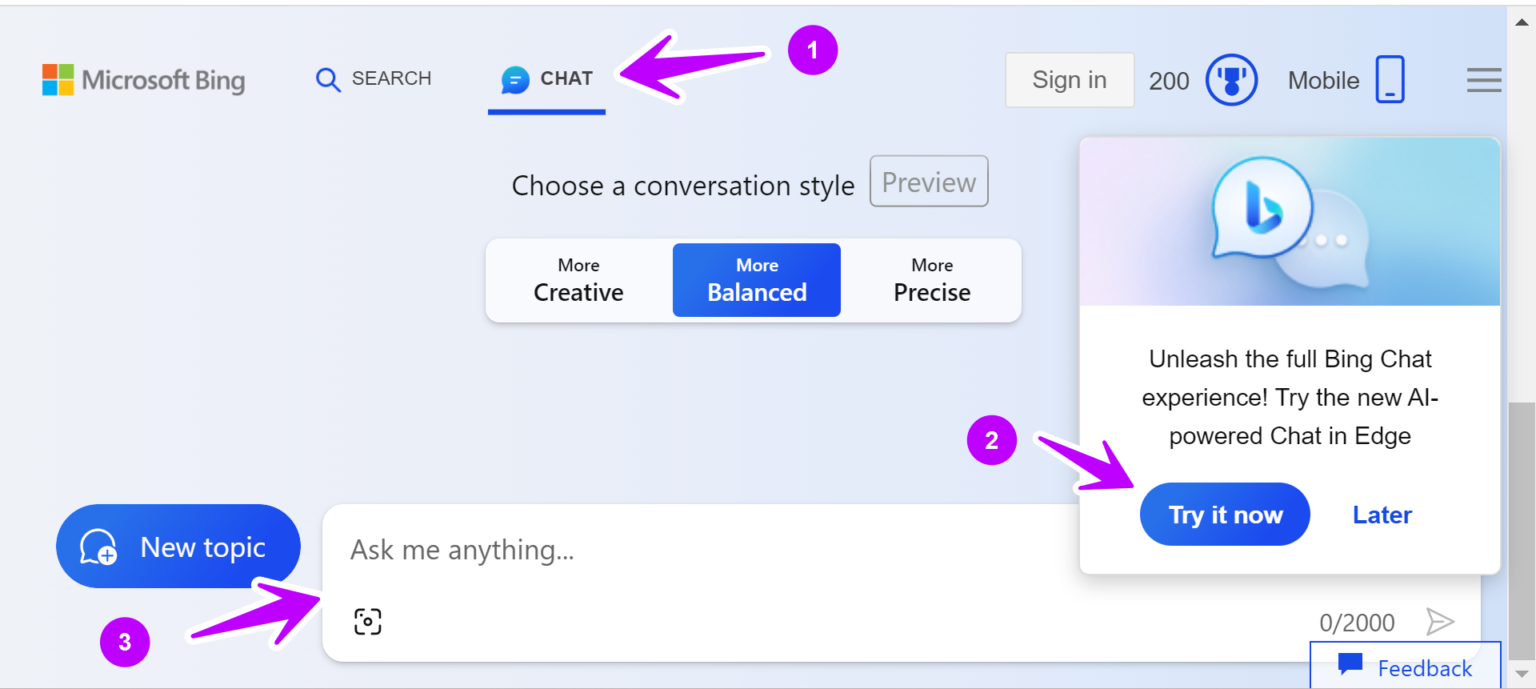Image resolution: width=1536 pixels, height=689 pixels.
Task: Open the hamburger menu
Action: (1484, 80)
